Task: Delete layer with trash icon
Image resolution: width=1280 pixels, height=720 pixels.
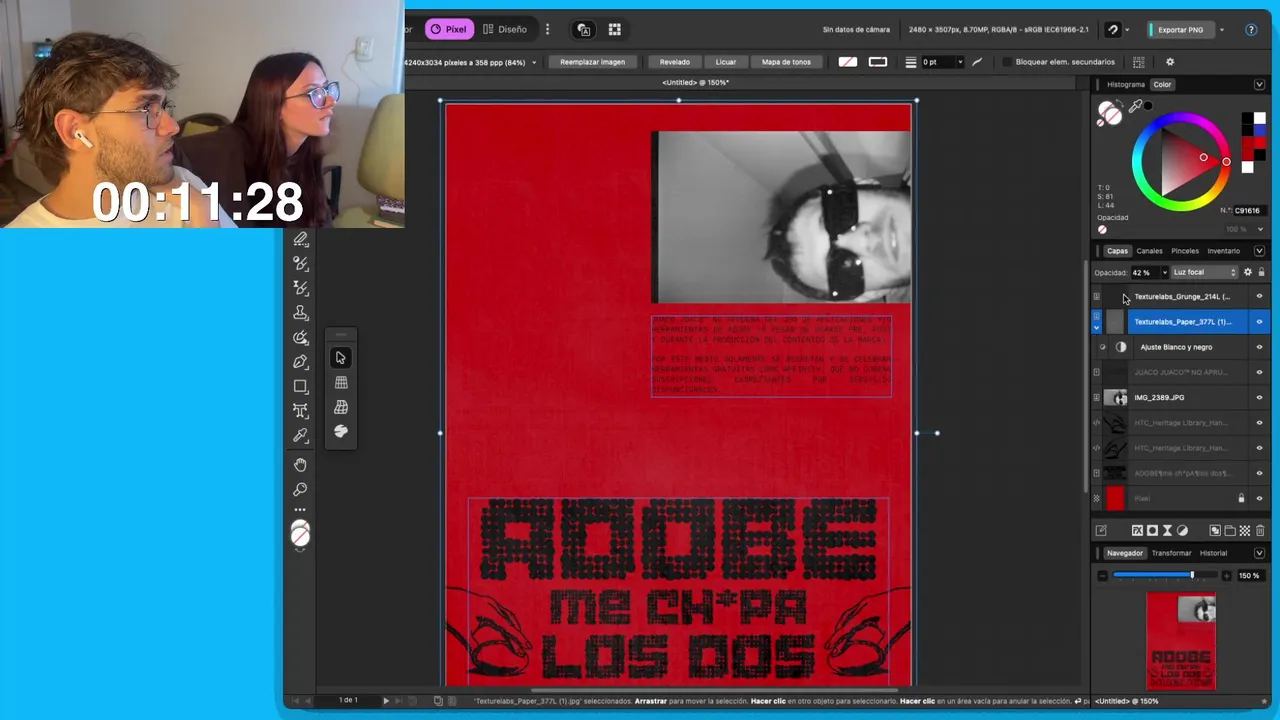Action: coord(1260,531)
